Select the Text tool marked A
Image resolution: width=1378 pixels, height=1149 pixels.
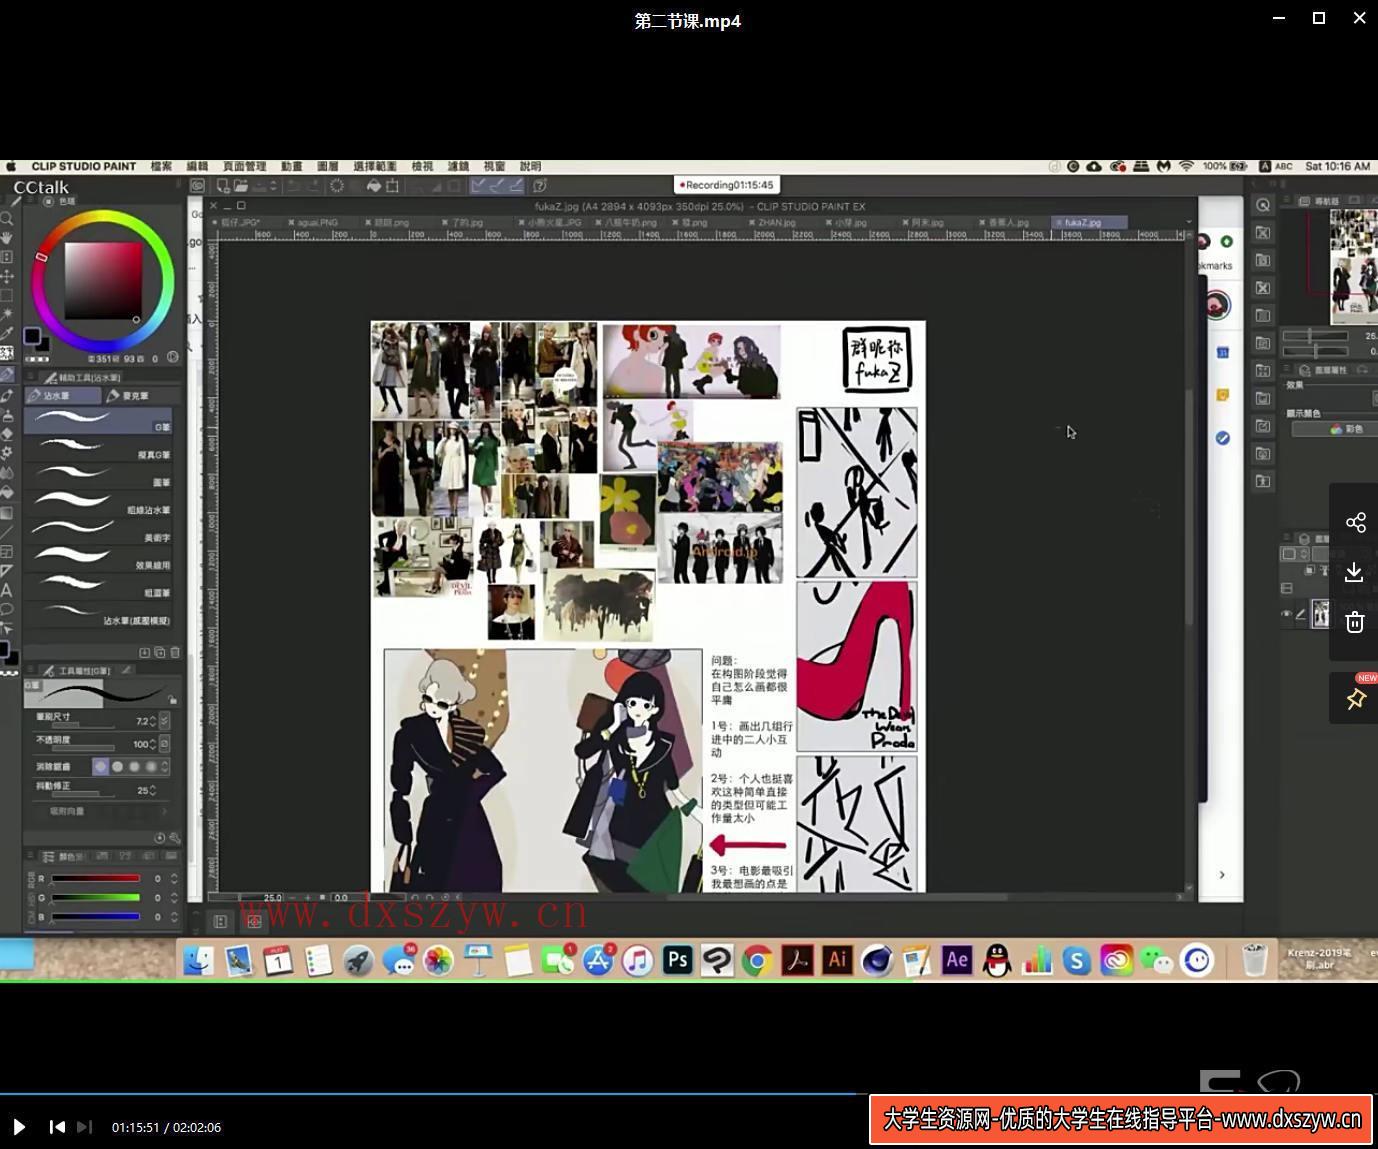click(x=6, y=590)
